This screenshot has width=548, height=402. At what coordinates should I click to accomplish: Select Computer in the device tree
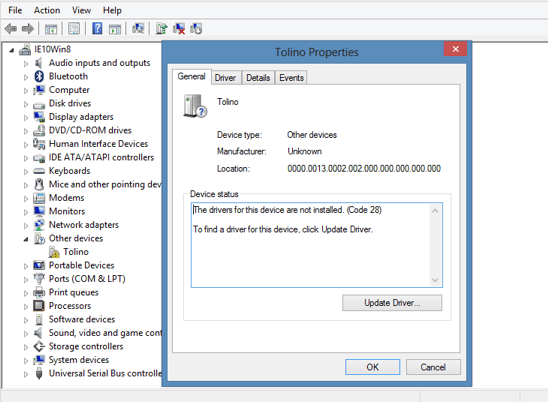point(69,90)
